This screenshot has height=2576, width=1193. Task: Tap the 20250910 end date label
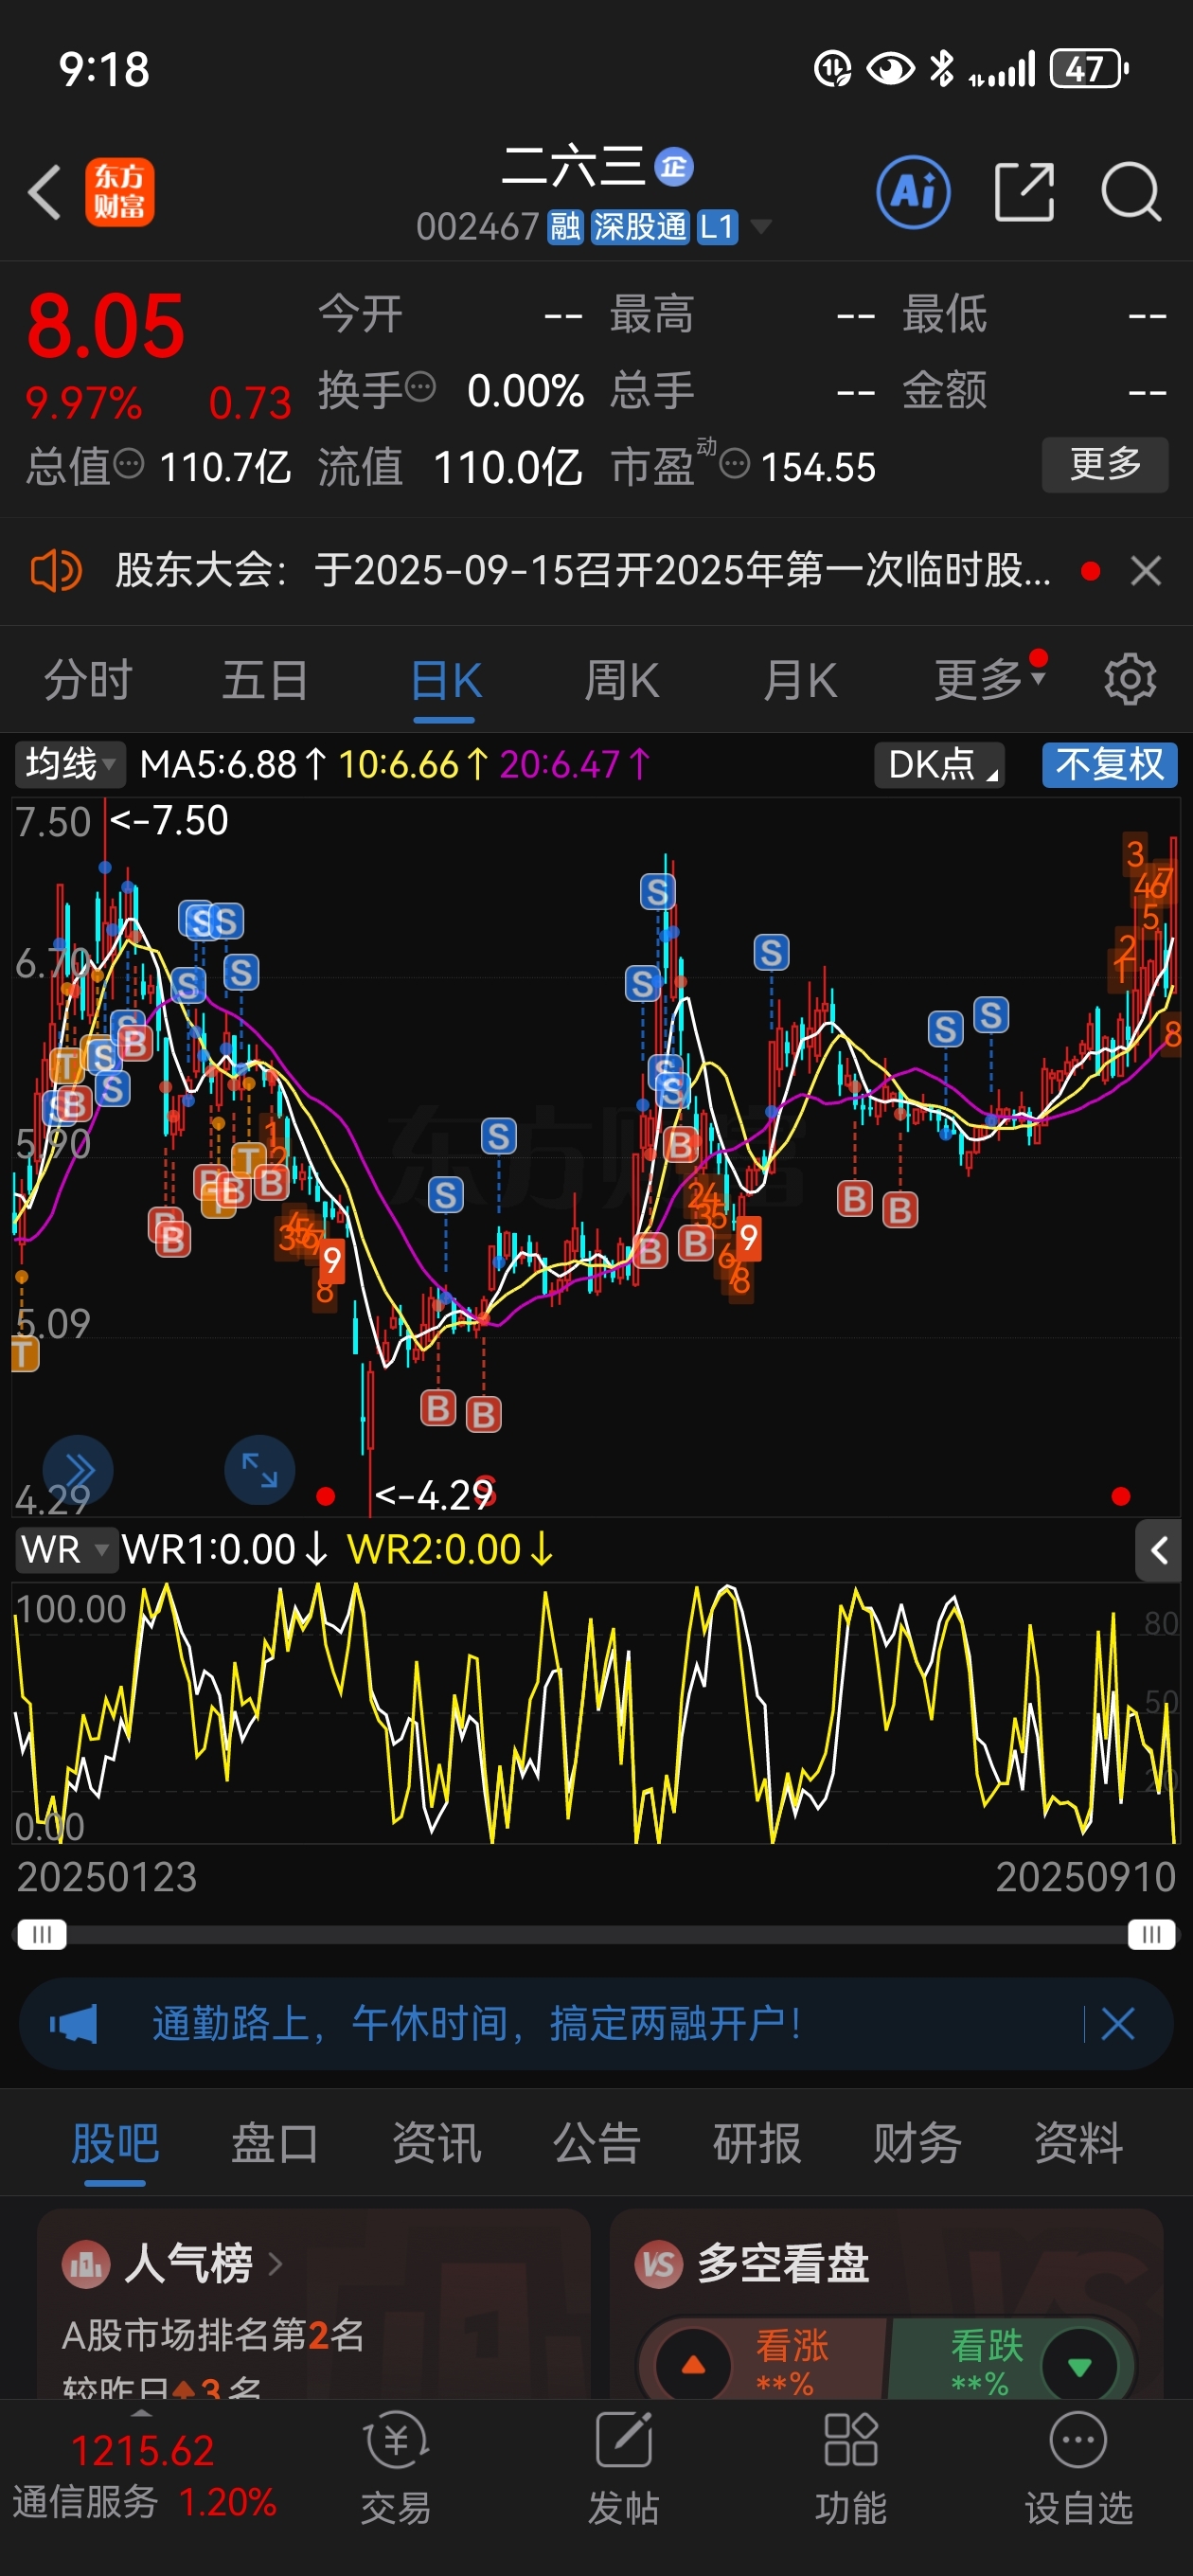pyautogui.click(x=1086, y=1877)
